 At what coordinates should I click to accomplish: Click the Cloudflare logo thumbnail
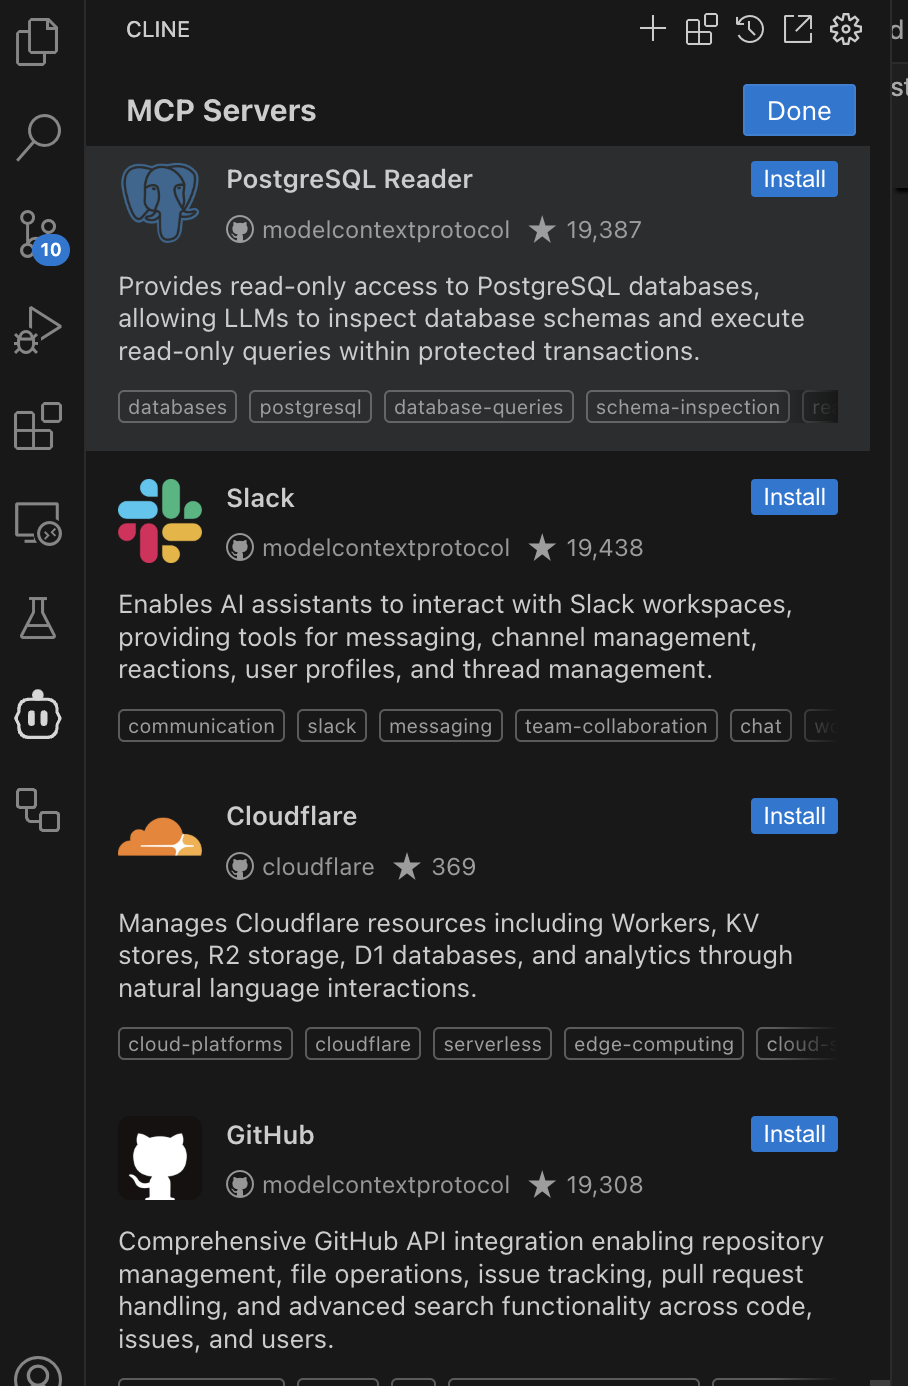pos(160,838)
